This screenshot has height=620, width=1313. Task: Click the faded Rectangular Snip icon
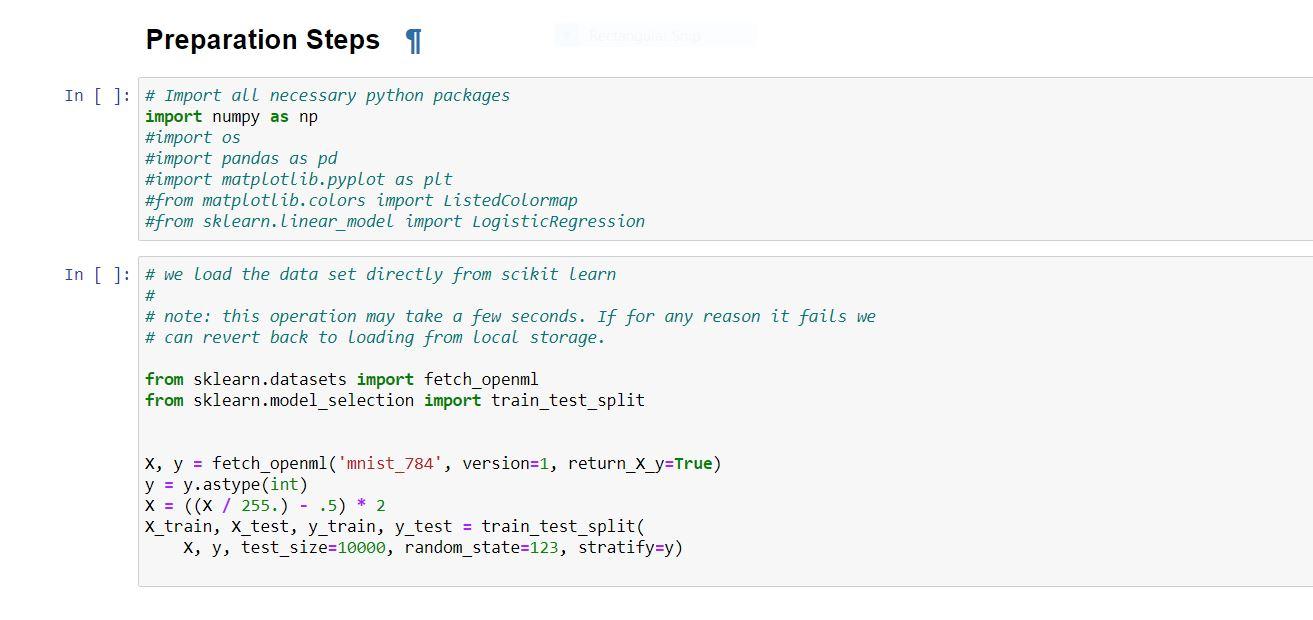pos(568,34)
